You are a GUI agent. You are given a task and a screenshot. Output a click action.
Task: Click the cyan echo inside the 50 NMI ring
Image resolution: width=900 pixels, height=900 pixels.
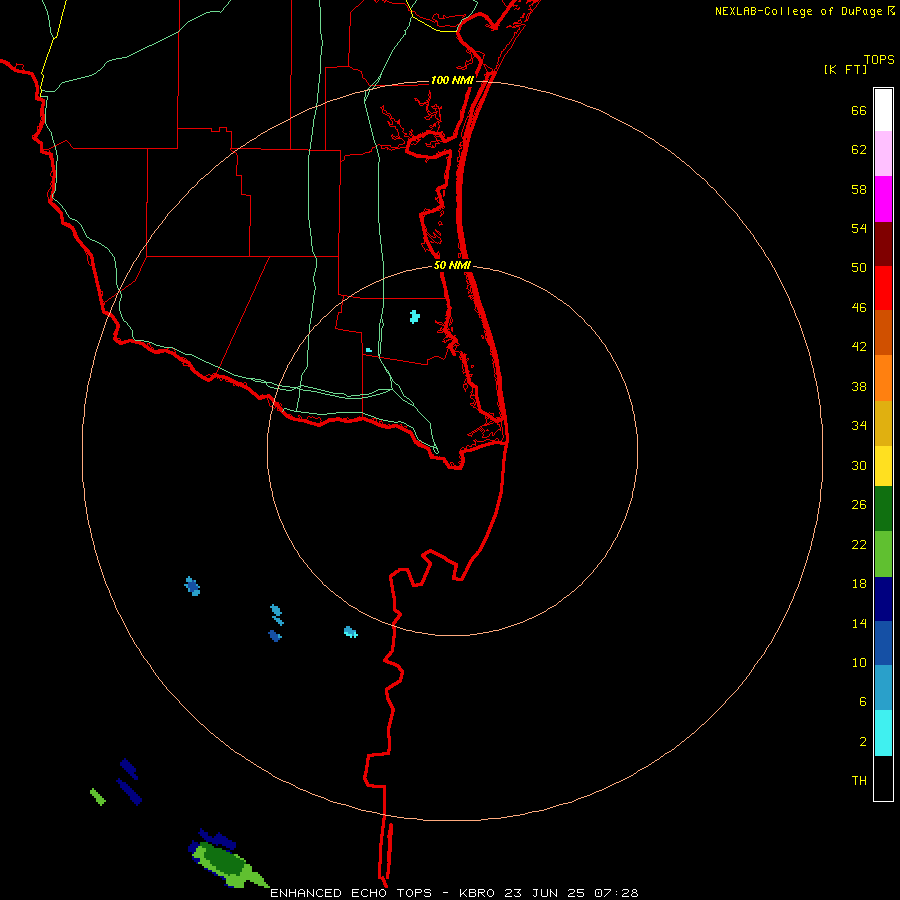pyautogui.click(x=414, y=316)
